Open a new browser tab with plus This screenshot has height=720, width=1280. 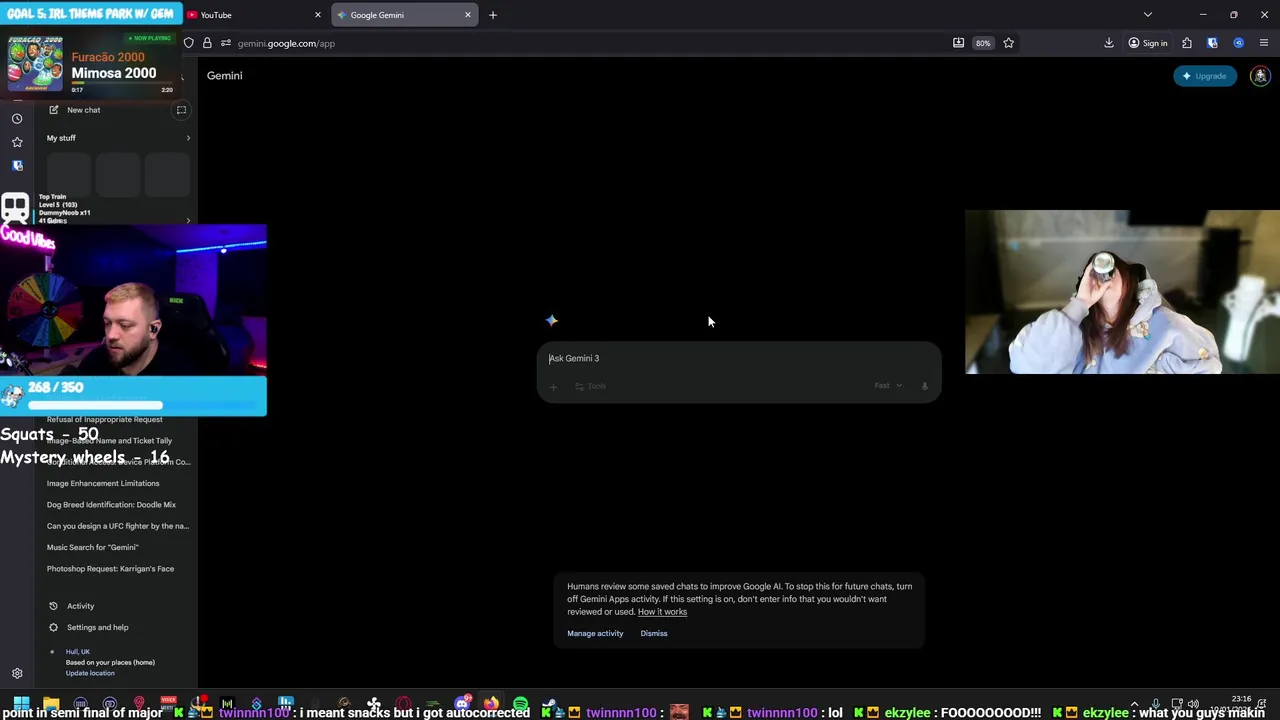(492, 15)
